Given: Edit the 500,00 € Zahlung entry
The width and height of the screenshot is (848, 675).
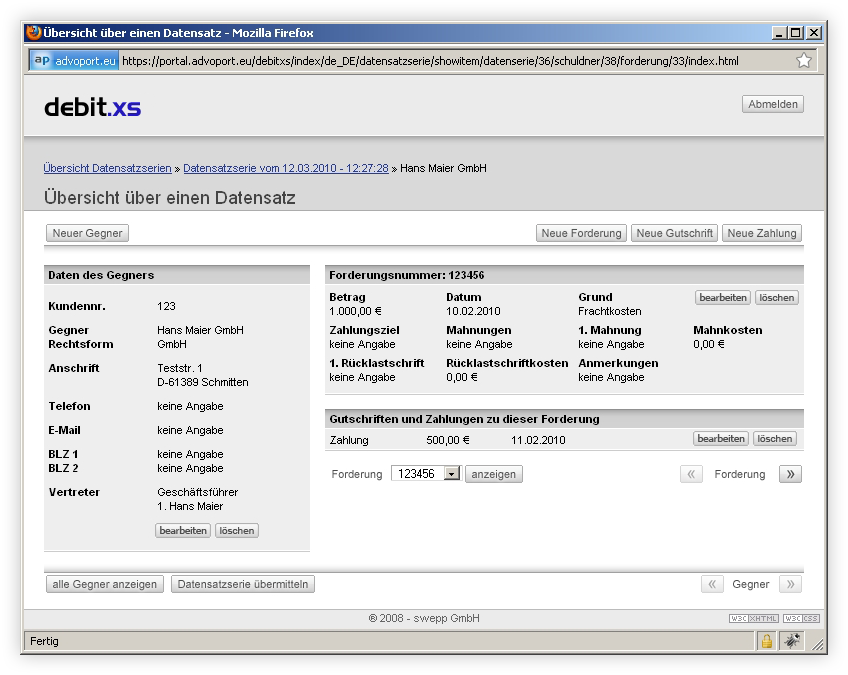Looking at the screenshot, I should pyautogui.click(x=721, y=439).
